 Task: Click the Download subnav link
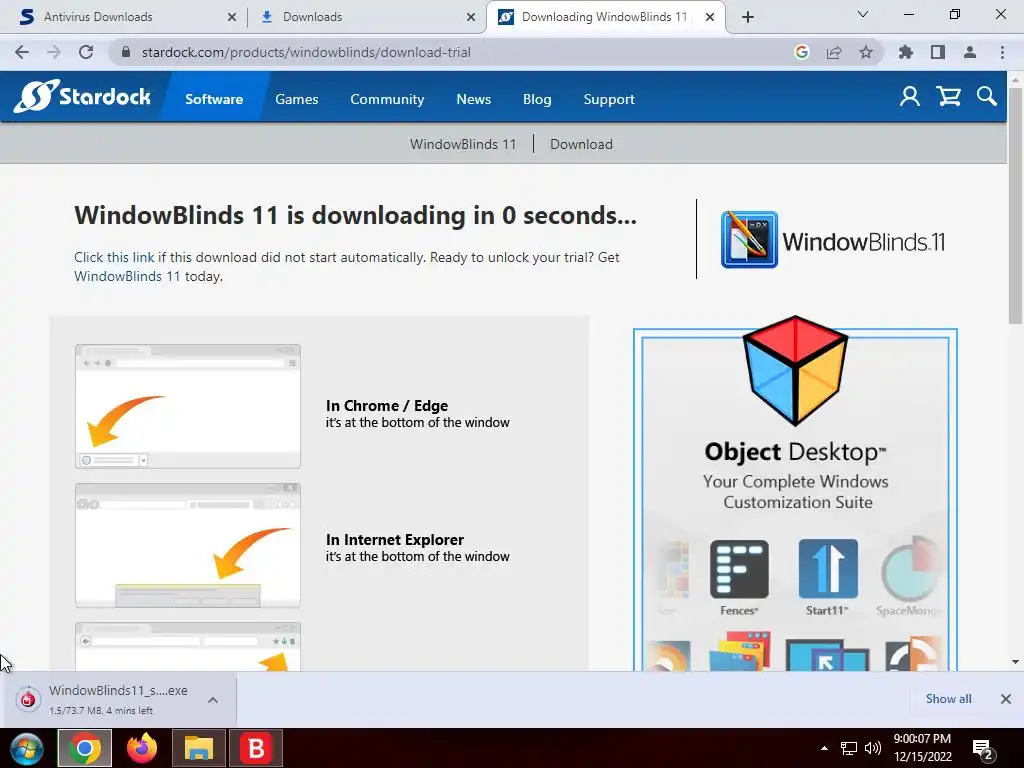[581, 144]
